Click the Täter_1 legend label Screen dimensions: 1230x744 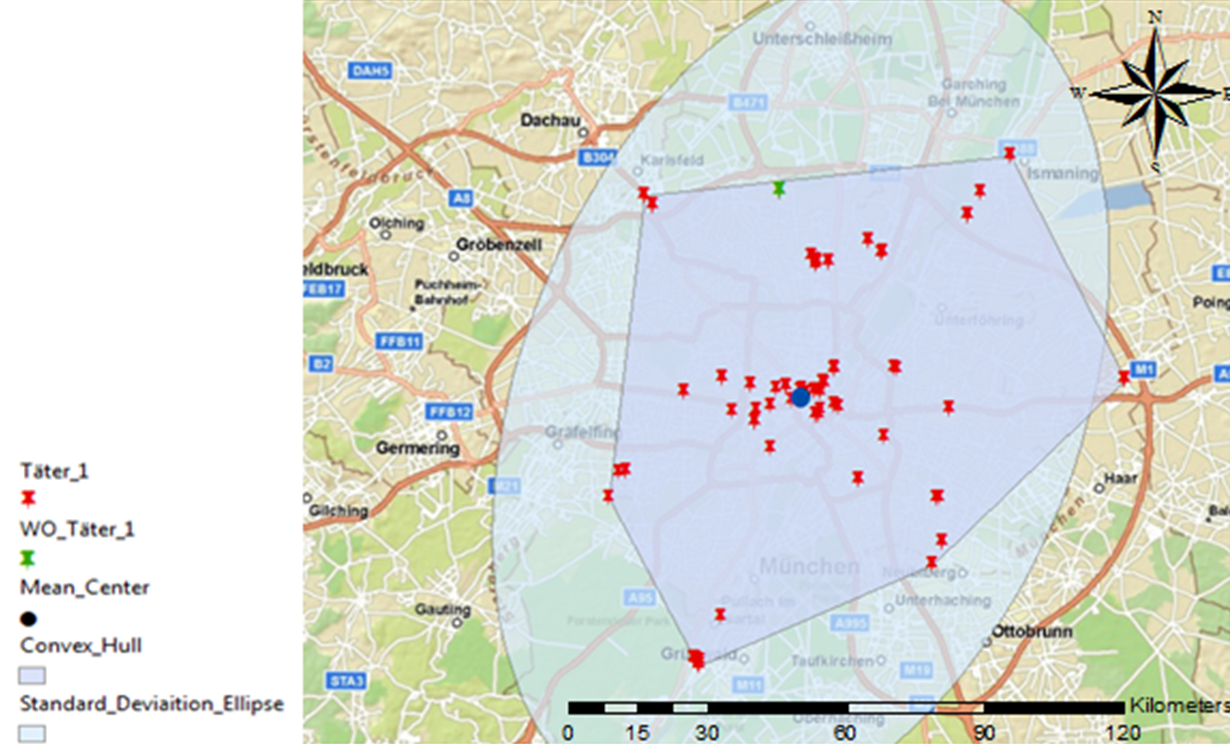tap(55, 470)
